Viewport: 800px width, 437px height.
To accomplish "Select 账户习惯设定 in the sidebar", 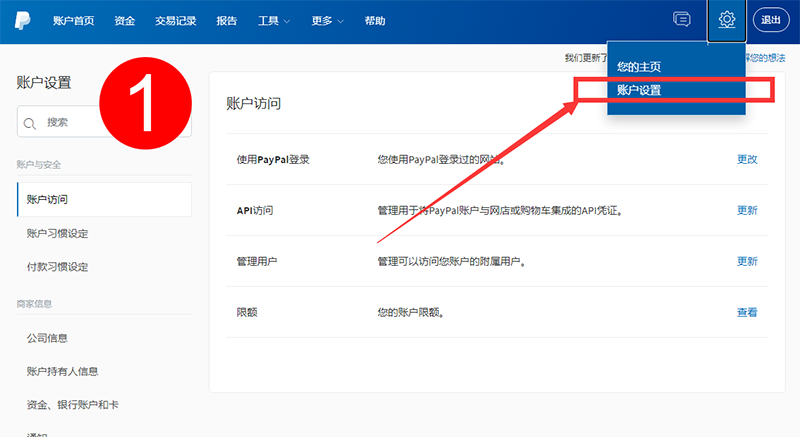I will pos(58,233).
